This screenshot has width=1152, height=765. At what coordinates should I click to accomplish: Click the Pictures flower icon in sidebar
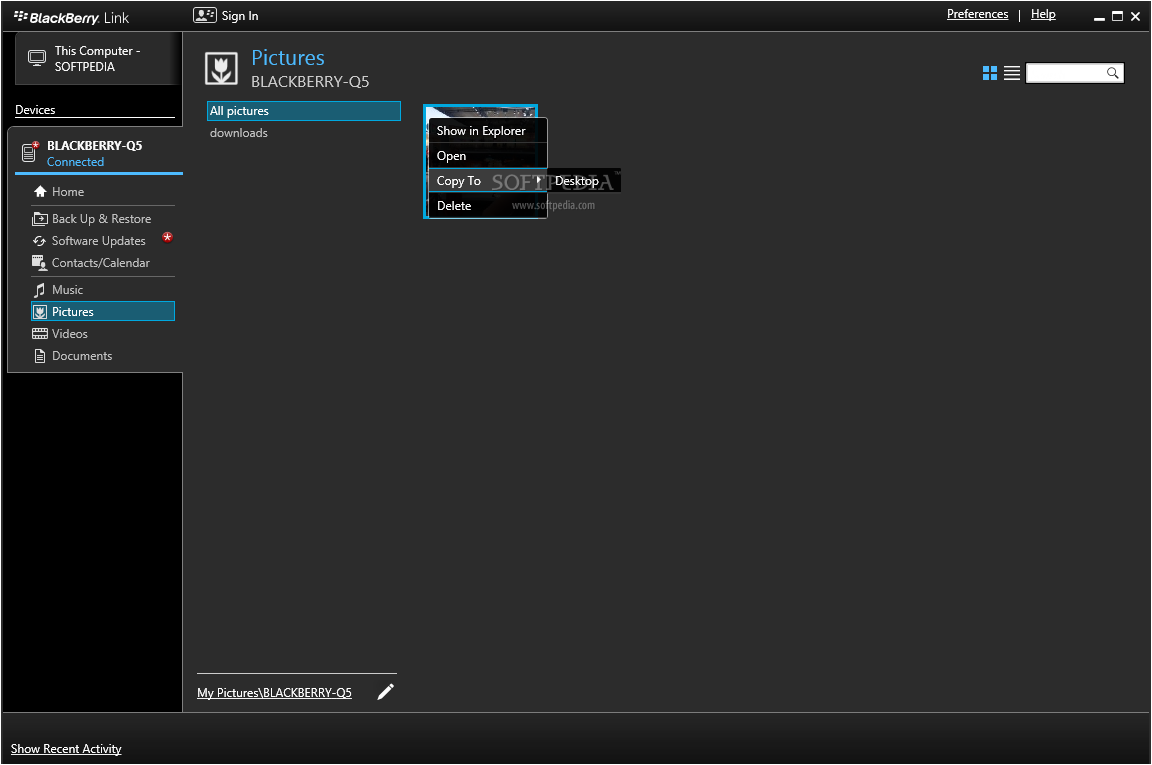click(40, 312)
